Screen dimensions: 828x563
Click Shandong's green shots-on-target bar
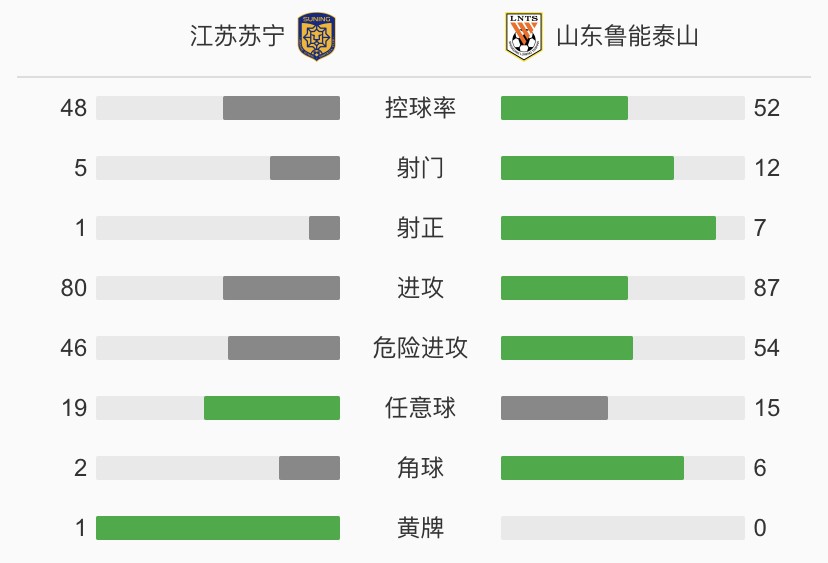click(x=608, y=228)
